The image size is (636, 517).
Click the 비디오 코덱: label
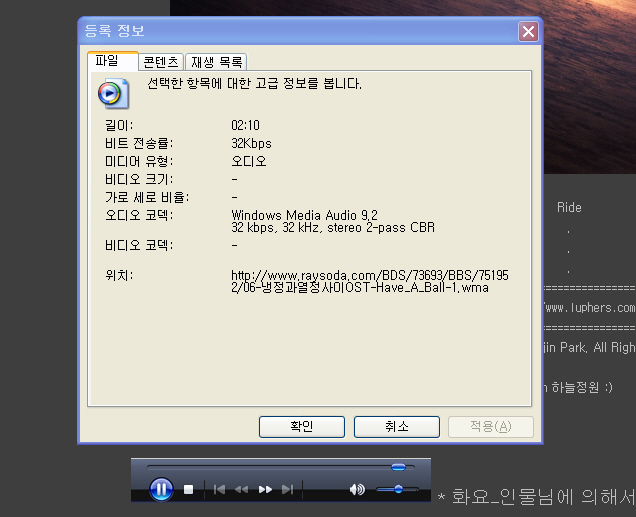pyautogui.click(x=139, y=245)
